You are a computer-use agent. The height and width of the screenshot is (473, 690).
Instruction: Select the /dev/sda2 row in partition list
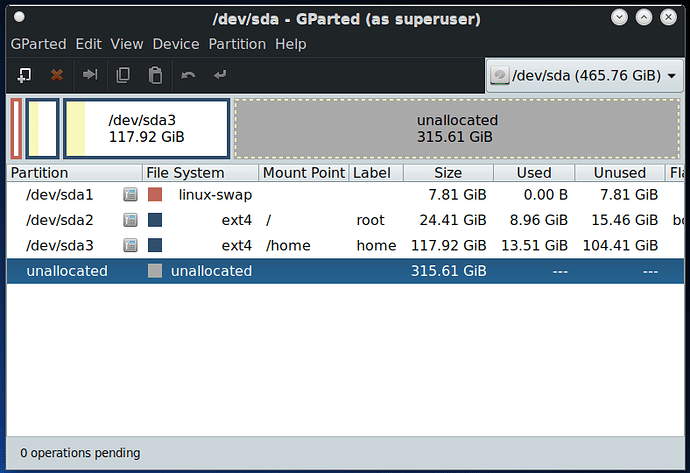[345, 220]
